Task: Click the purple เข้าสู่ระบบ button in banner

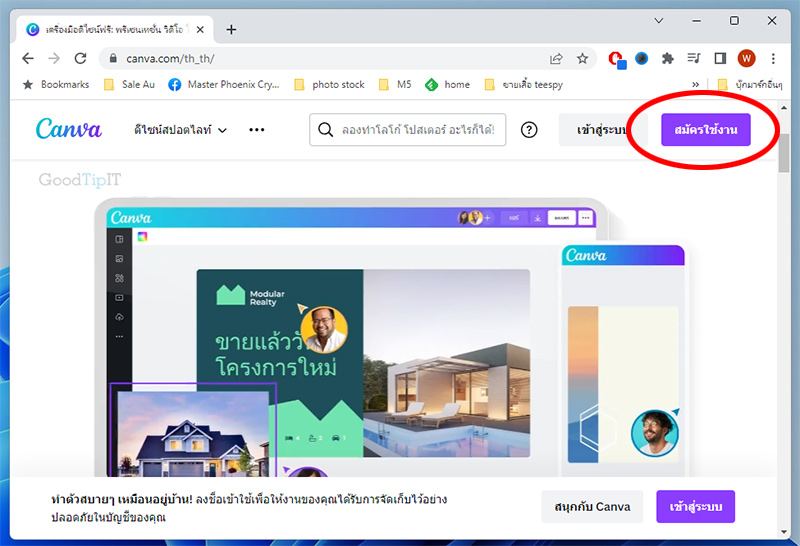Action: click(x=695, y=507)
